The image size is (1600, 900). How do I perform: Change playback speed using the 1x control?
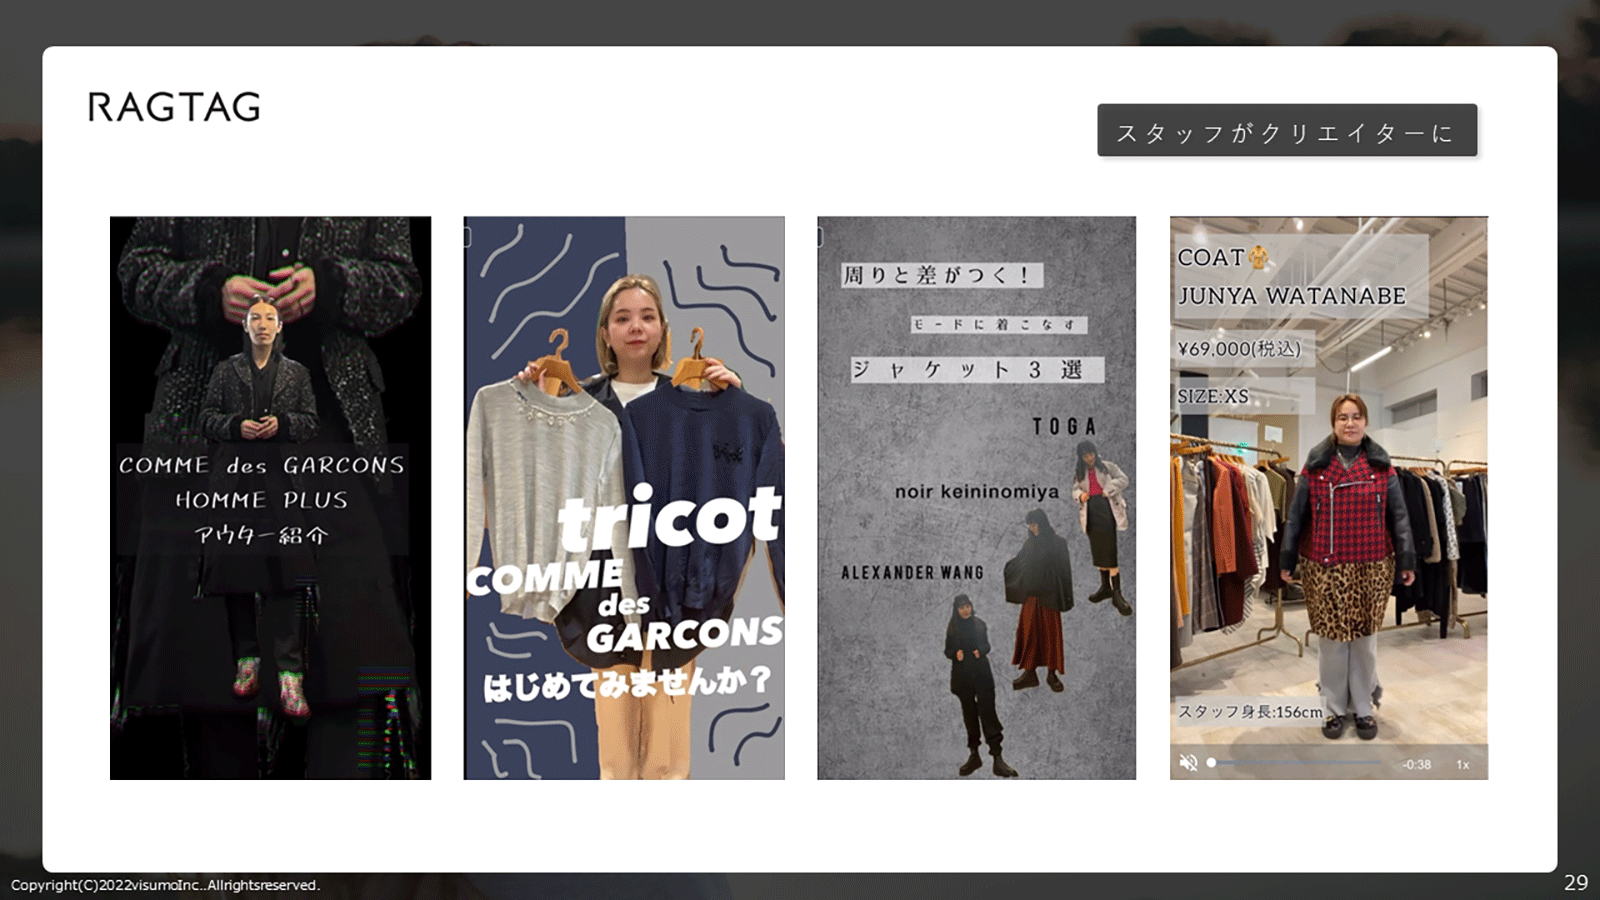click(x=1463, y=764)
